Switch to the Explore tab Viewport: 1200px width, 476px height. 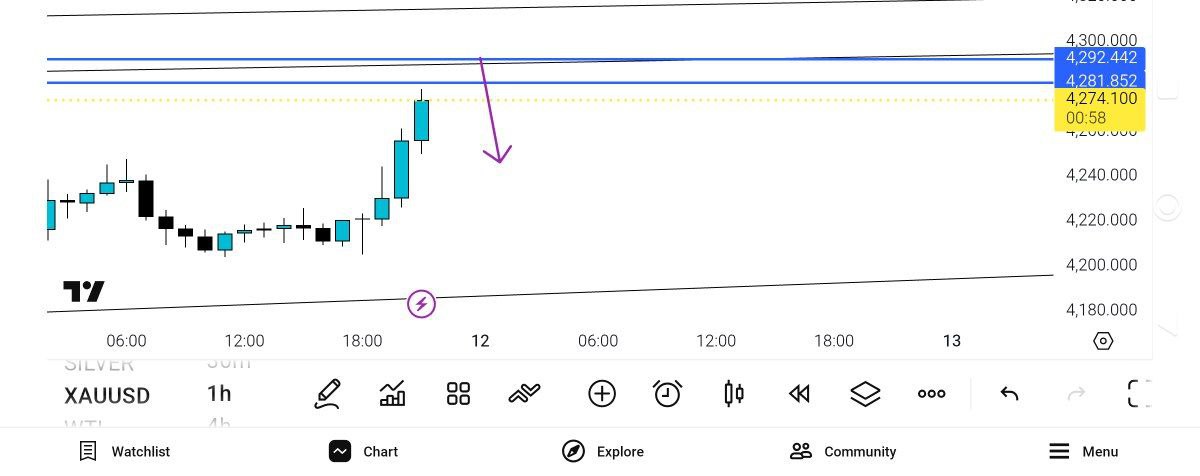click(602, 451)
